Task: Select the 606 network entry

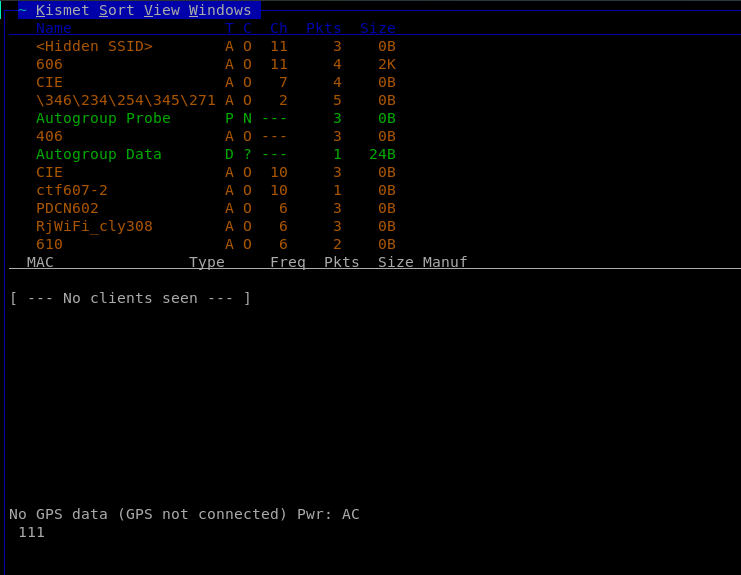Action: [49, 64]
